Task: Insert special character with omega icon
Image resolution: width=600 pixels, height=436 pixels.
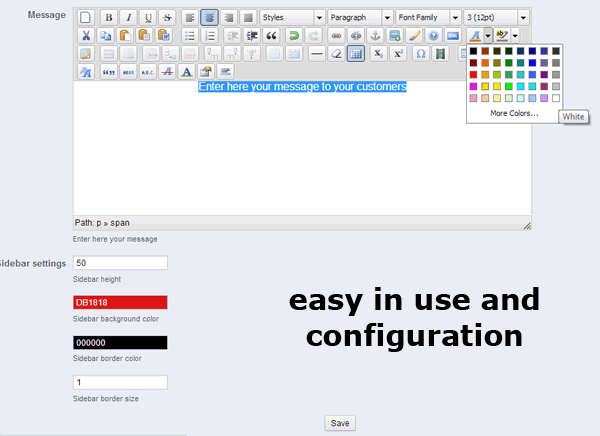Action: [420, 54]
